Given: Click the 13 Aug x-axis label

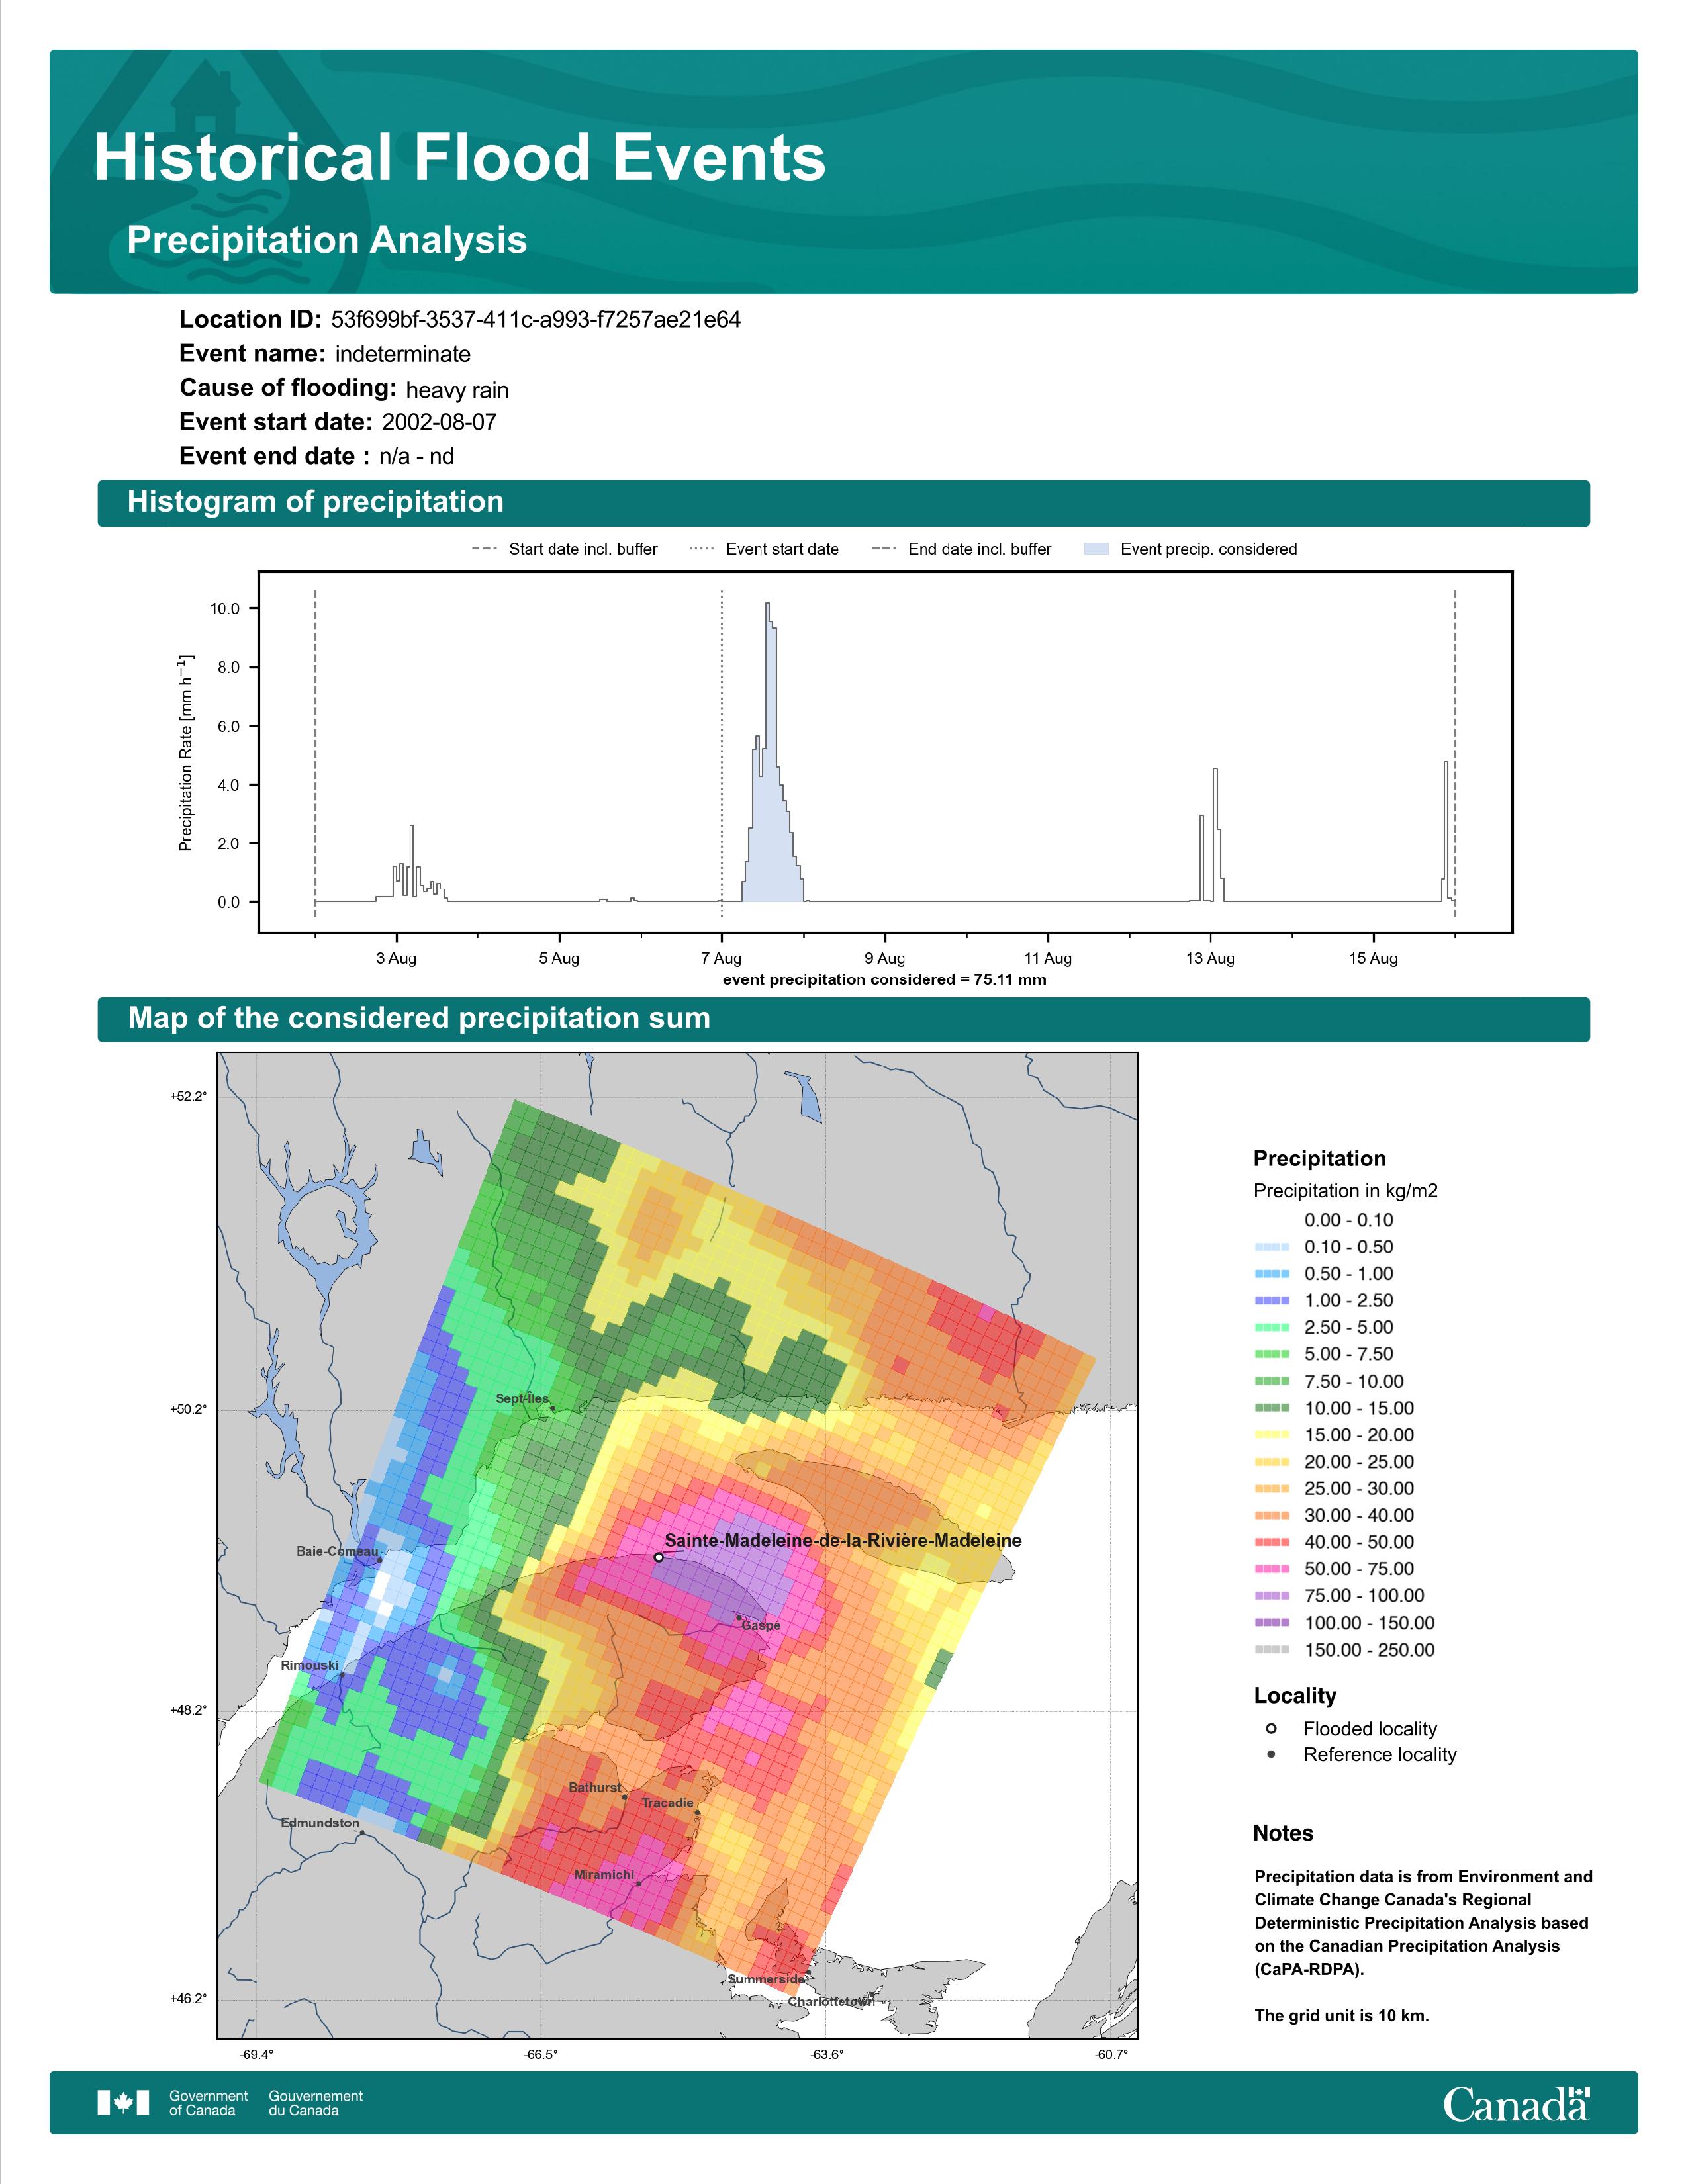Looking at the screenshot, I should (1210, 958).
